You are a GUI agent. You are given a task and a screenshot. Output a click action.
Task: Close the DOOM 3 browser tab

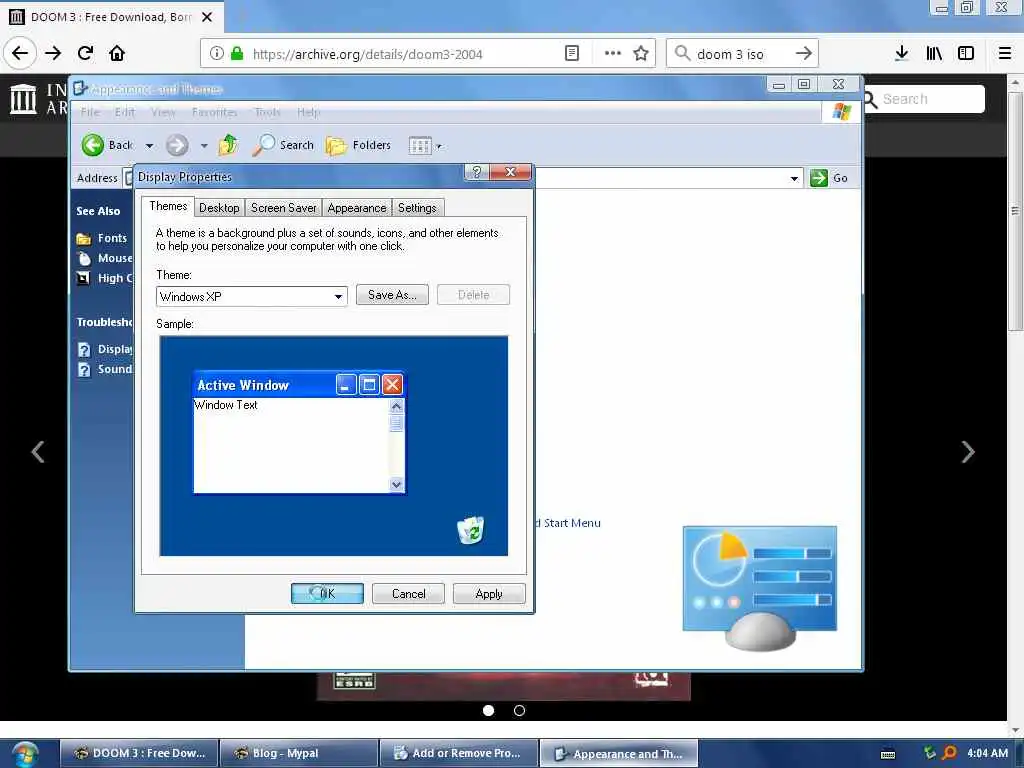tap(207, 17)
